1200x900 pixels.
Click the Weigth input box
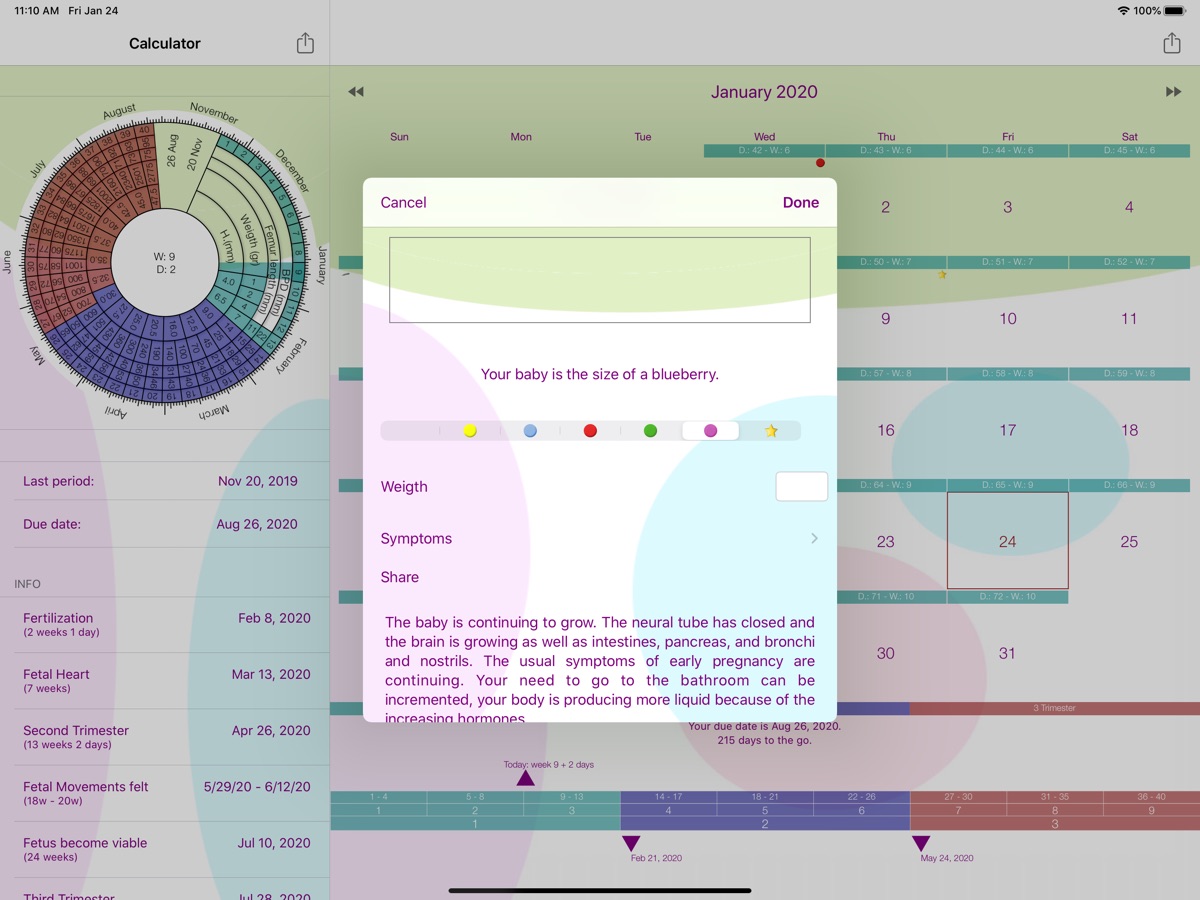pyautogui.click(x=801, y=487)
